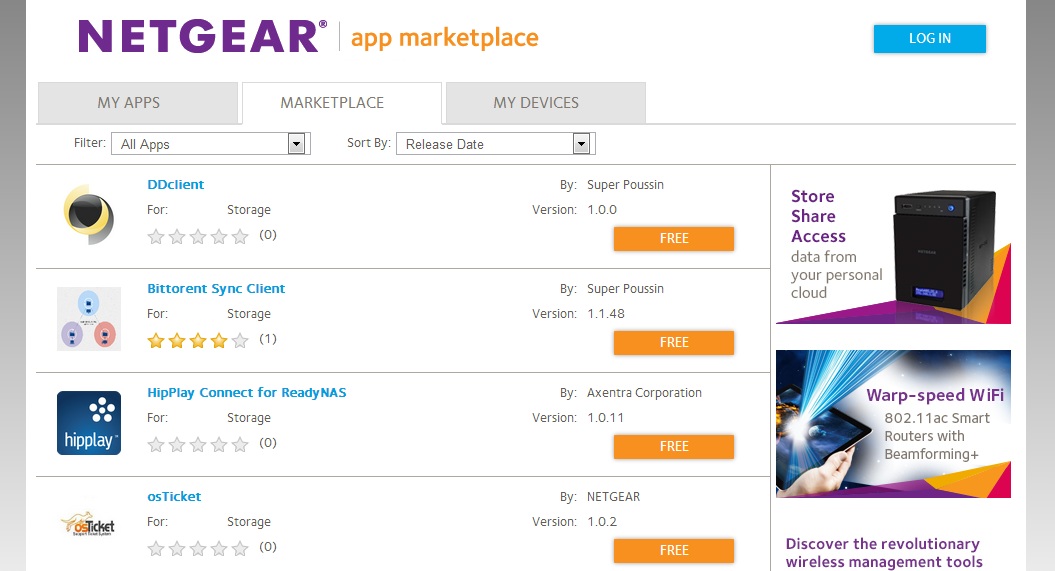Click DDclient's Super Poussin author text
Image resolution: width=1055 pixels, height=571 pixels.
click(625, 184)
